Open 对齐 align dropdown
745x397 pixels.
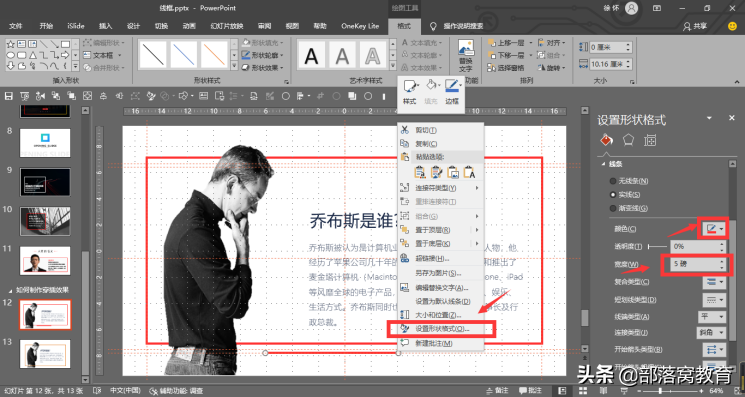click(x=551, y=43)
